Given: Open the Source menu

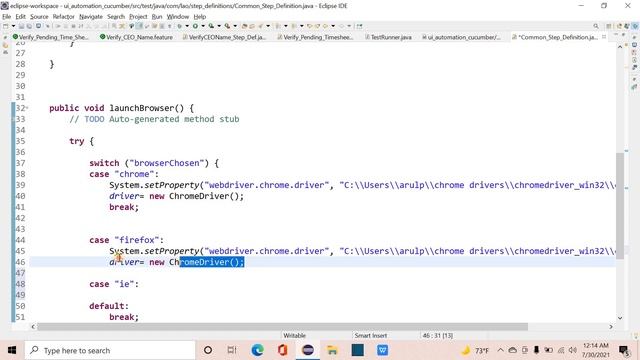Looking at the screenshot, I should 39,16.
